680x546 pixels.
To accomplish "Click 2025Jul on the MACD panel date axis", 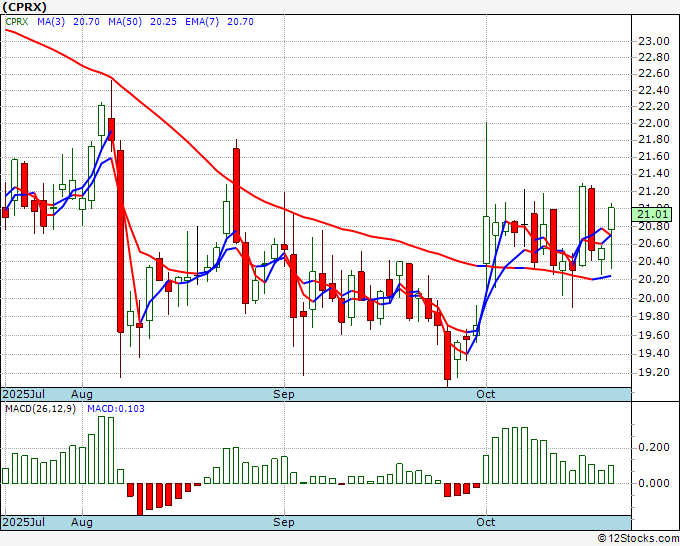I will (24, 522).
